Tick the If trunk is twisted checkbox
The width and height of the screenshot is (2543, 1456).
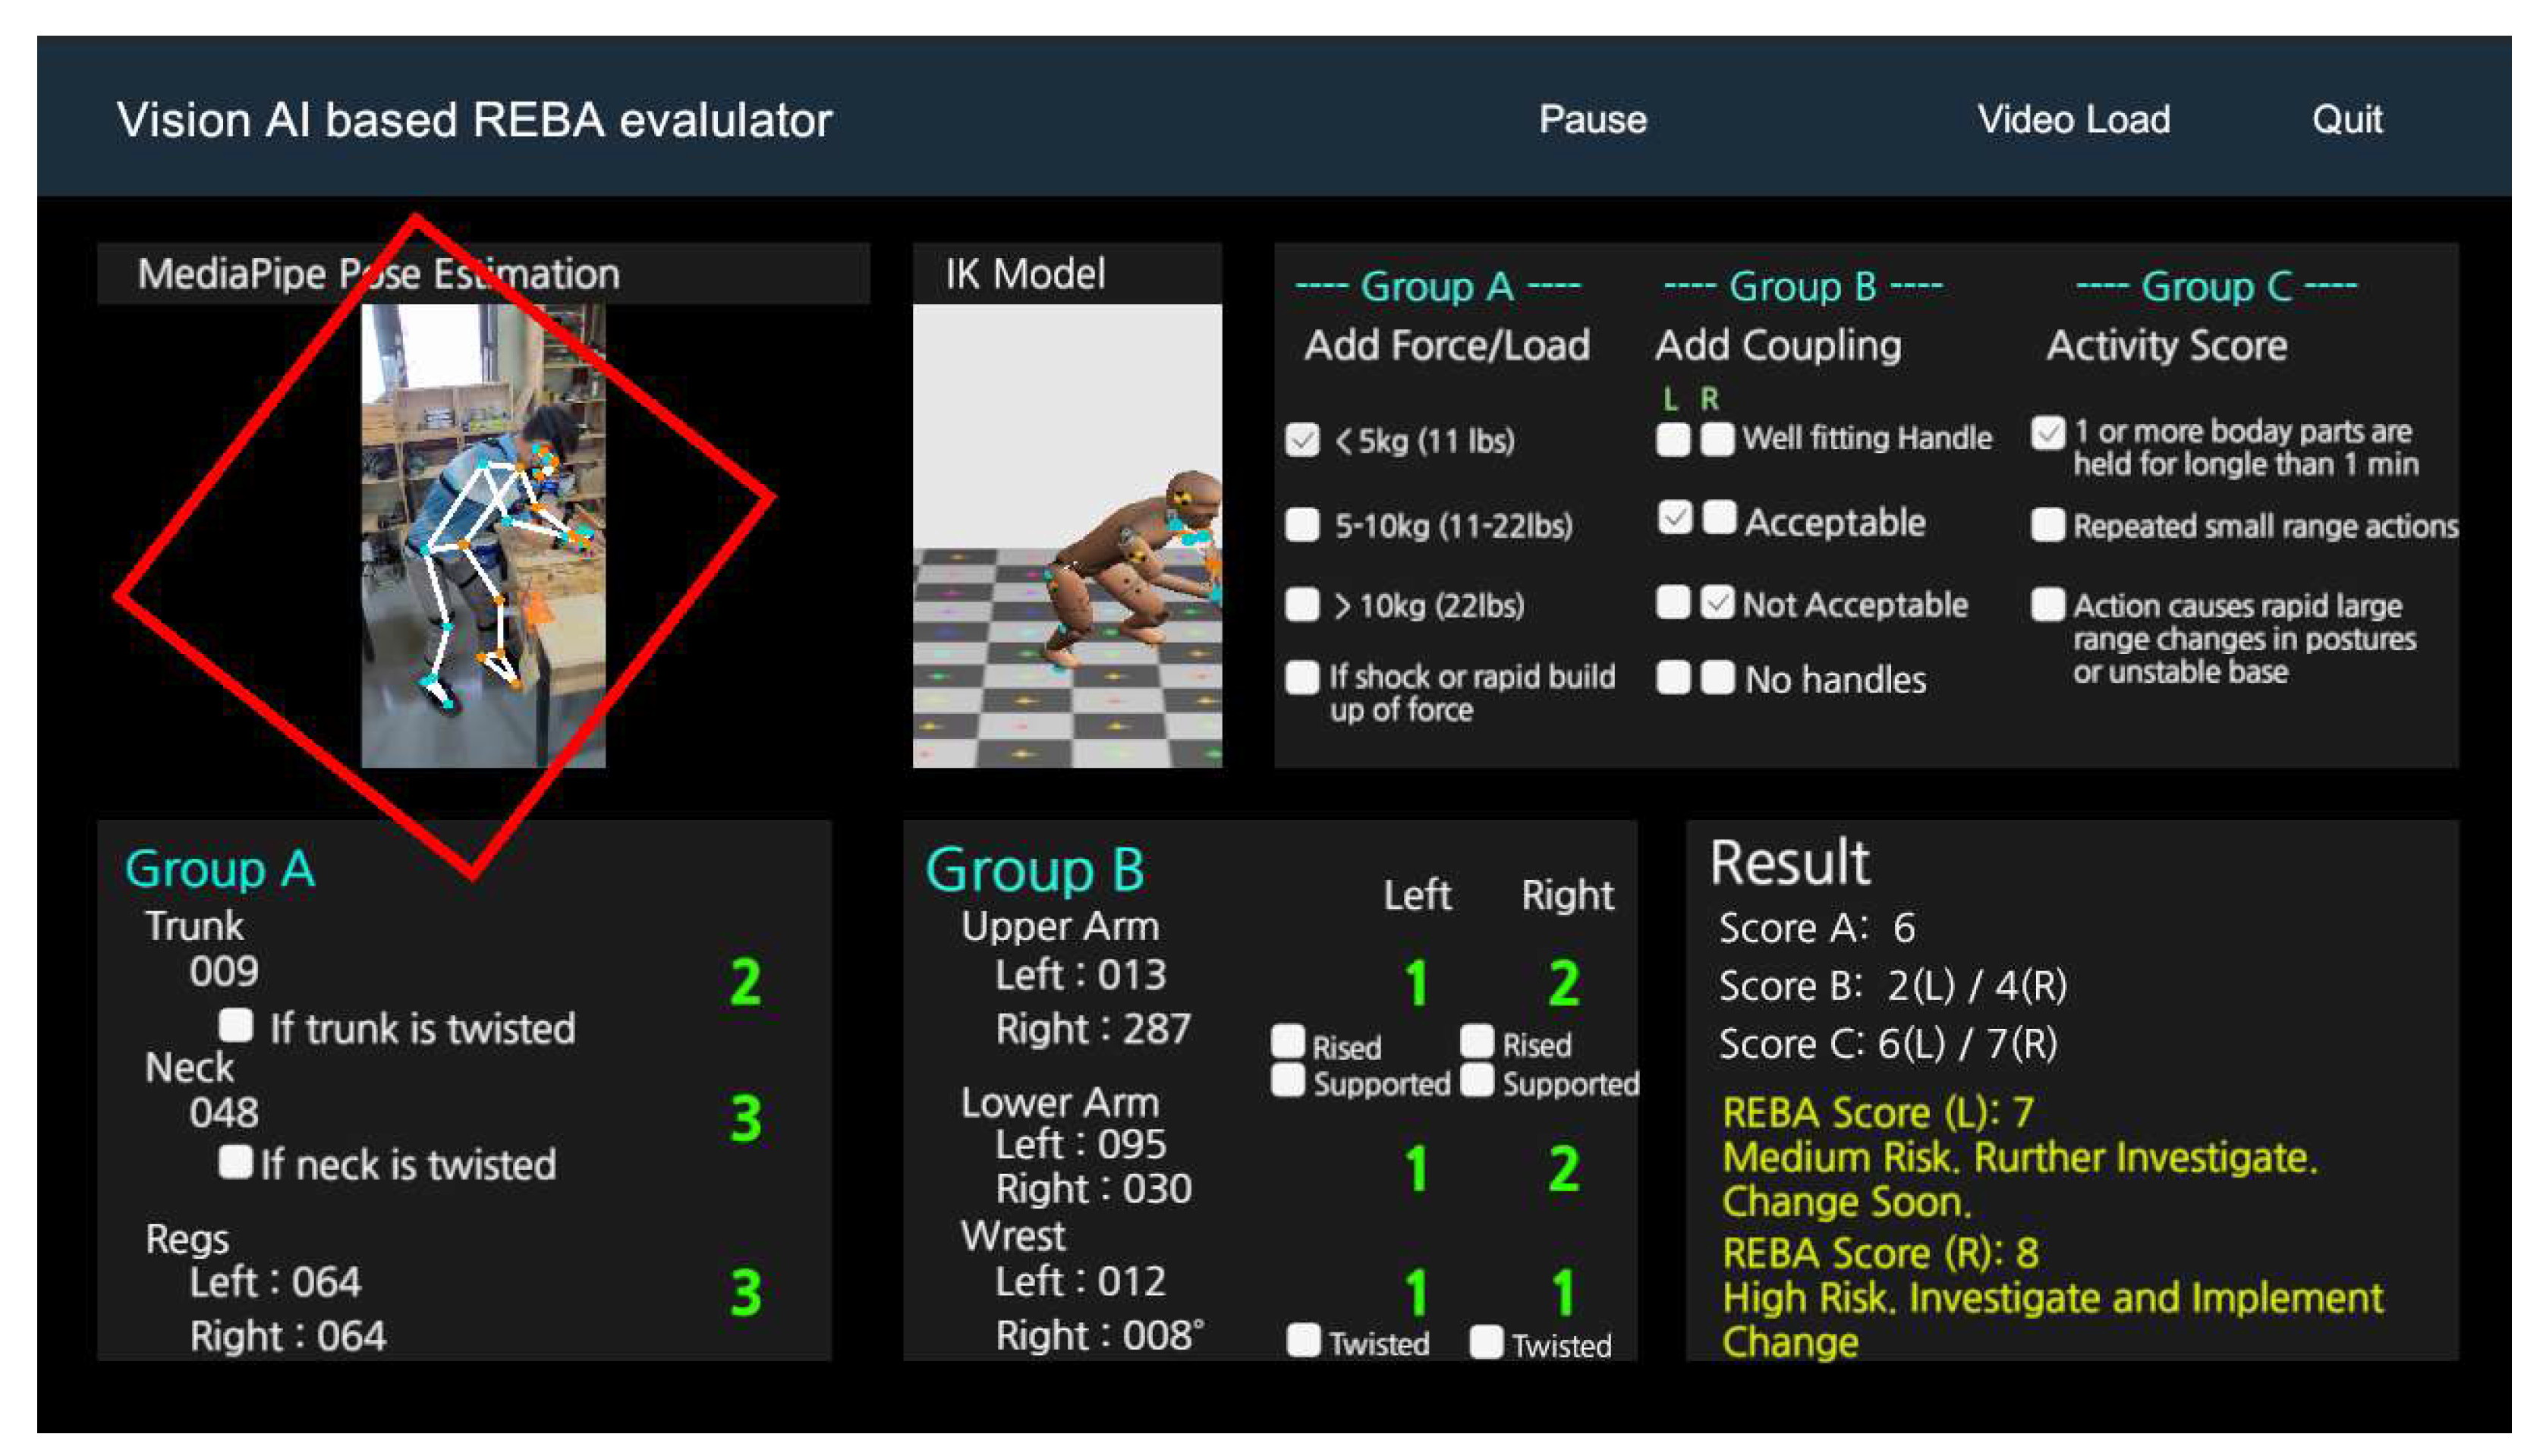[x=236, y=1024]
